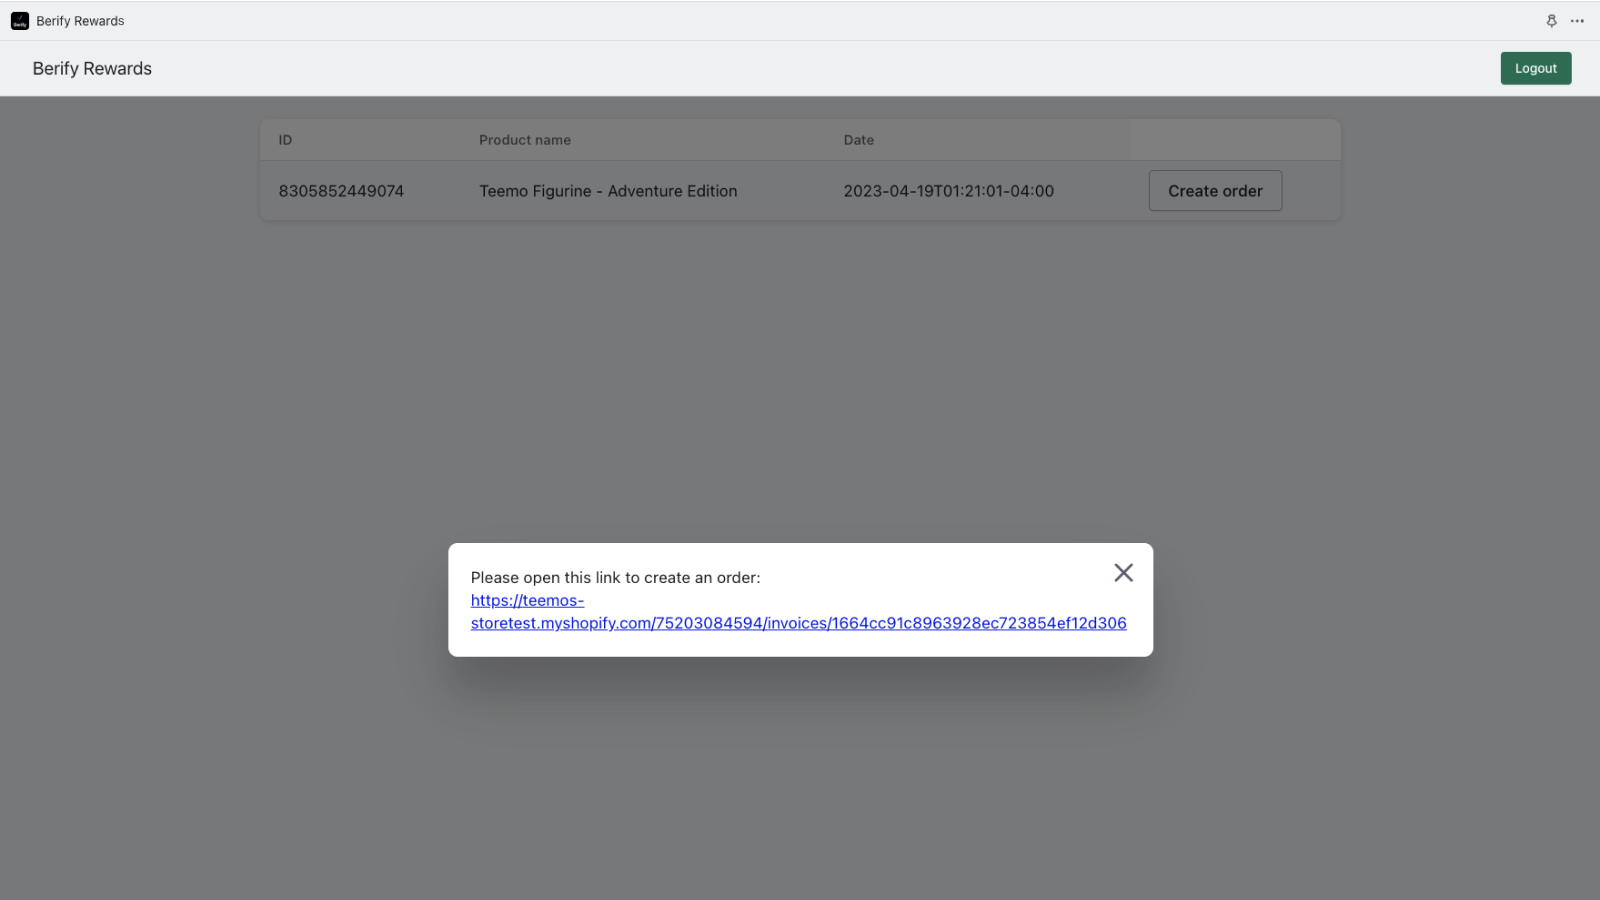Click the Date column header
Screen dimensions: 1600x900
click(858, 140)
